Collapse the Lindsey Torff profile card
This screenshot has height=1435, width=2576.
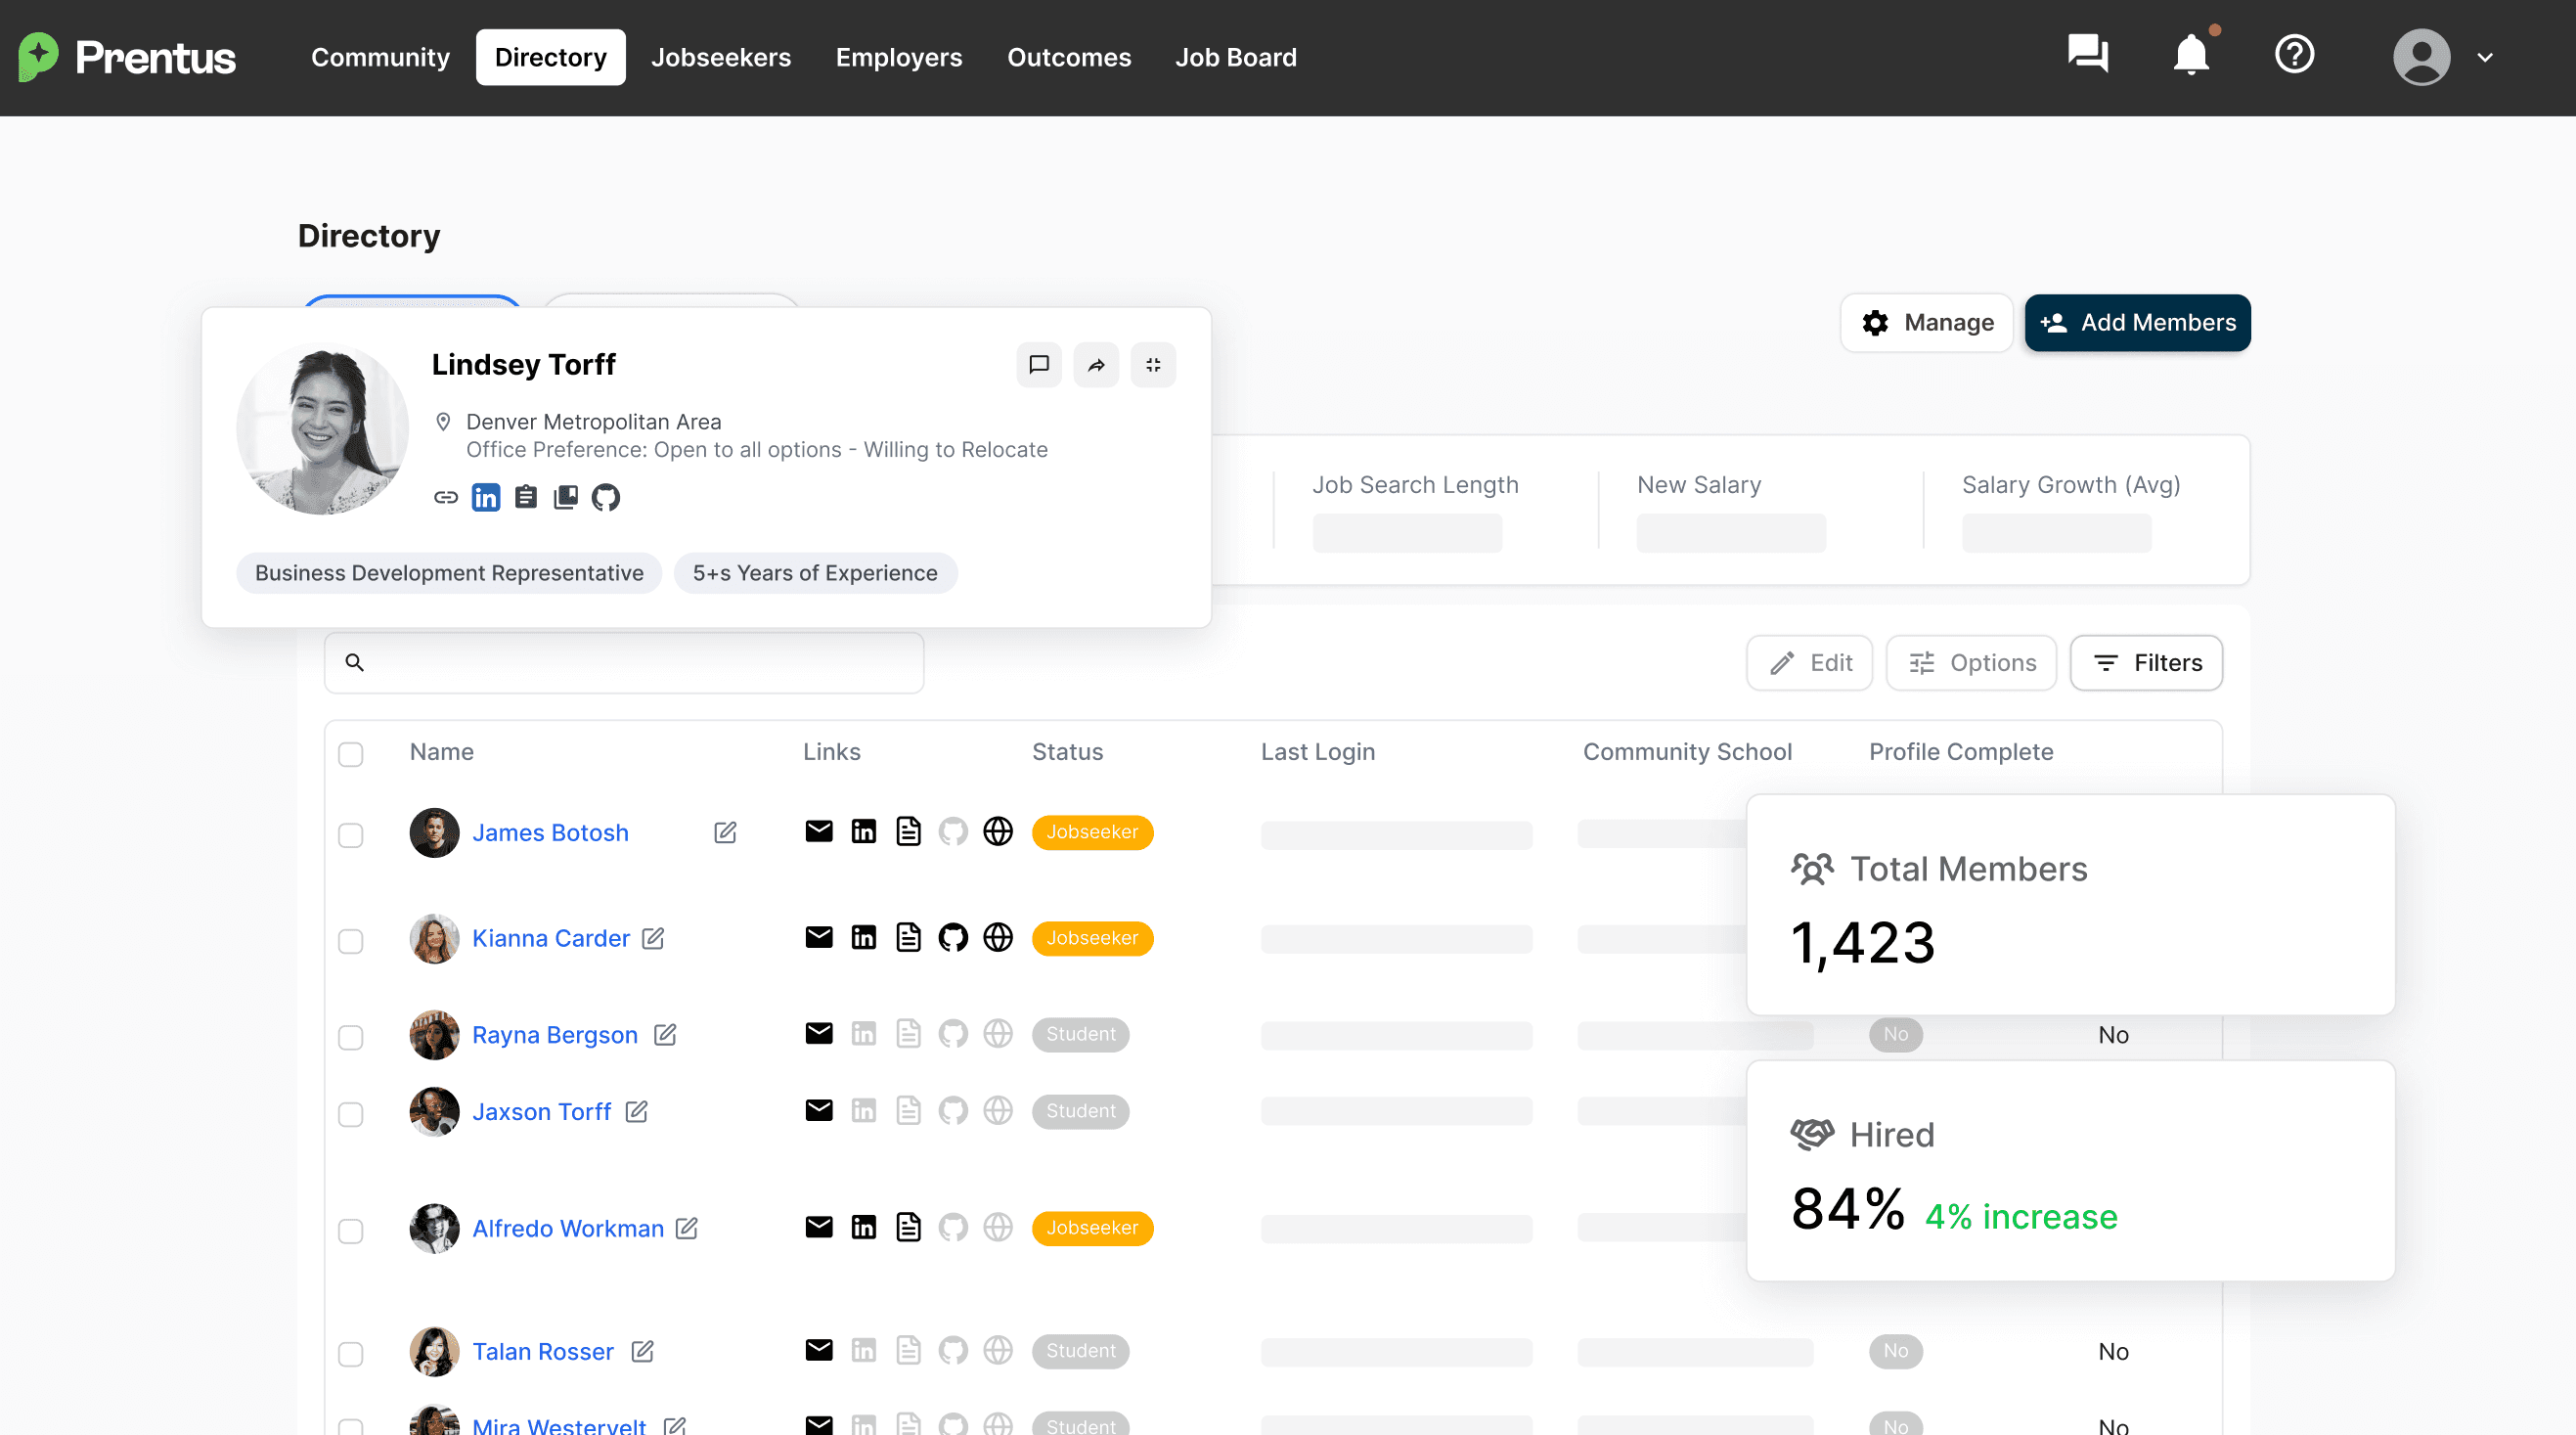(1153, 365)
